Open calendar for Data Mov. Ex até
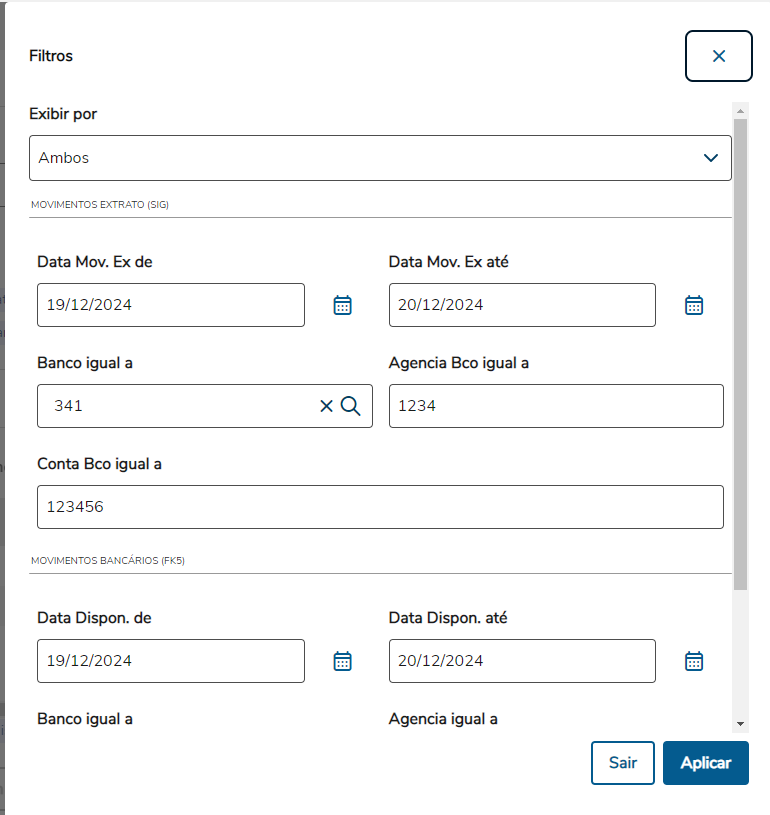770x815 pixels. pos(694,305)
